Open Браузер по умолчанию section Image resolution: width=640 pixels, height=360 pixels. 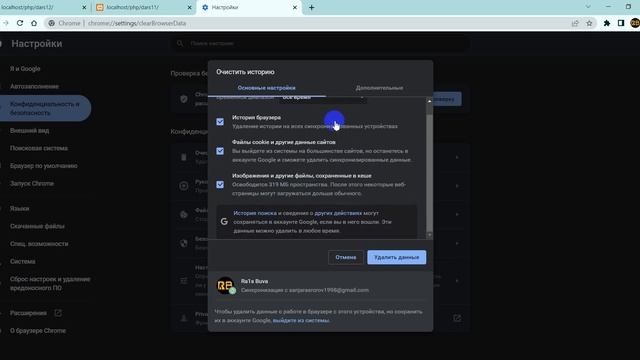click(x=44, y=166)
